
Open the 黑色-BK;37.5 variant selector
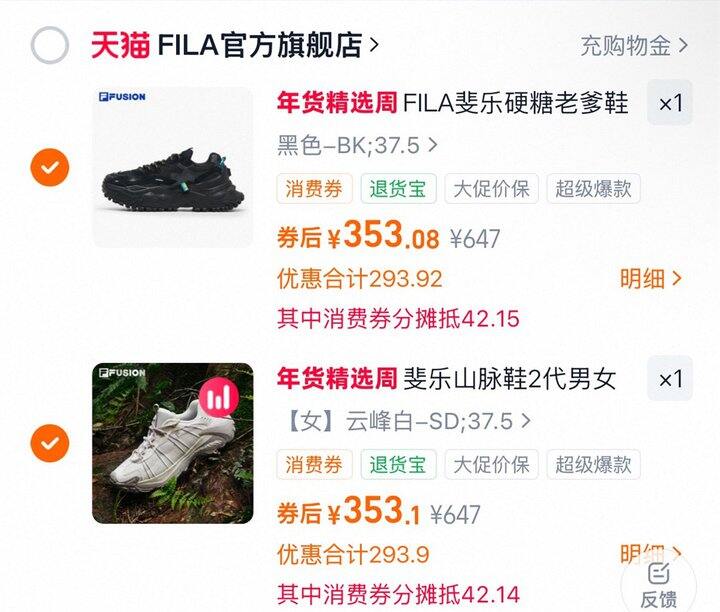[357, 146]
